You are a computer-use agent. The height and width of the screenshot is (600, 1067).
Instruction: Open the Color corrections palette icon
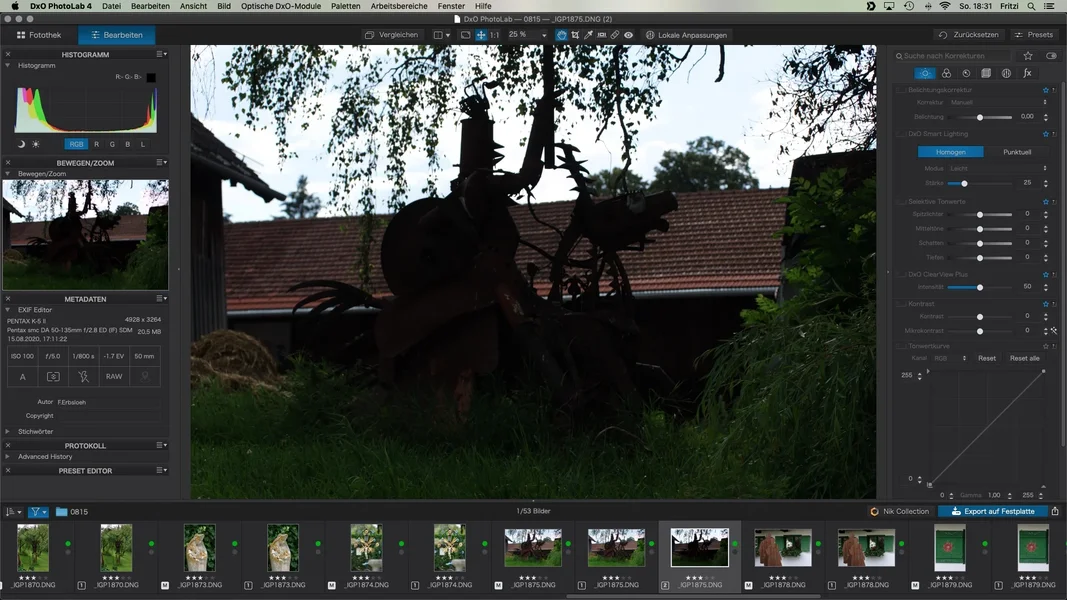(946, 73)
